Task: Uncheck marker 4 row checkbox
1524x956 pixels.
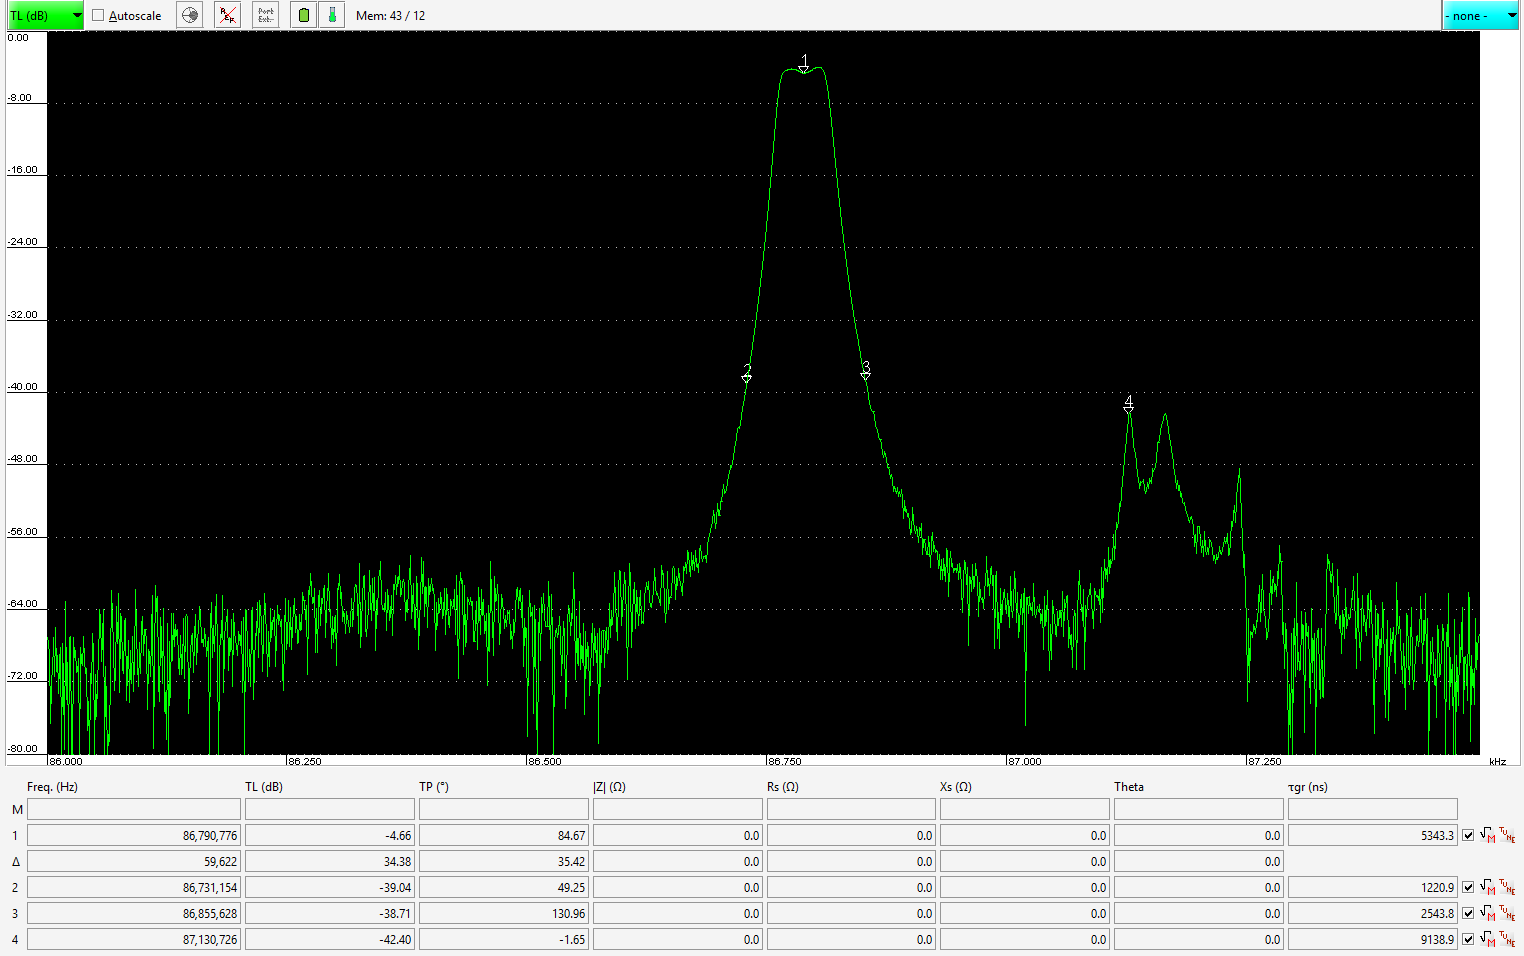Action: (x=1468, y=939)
